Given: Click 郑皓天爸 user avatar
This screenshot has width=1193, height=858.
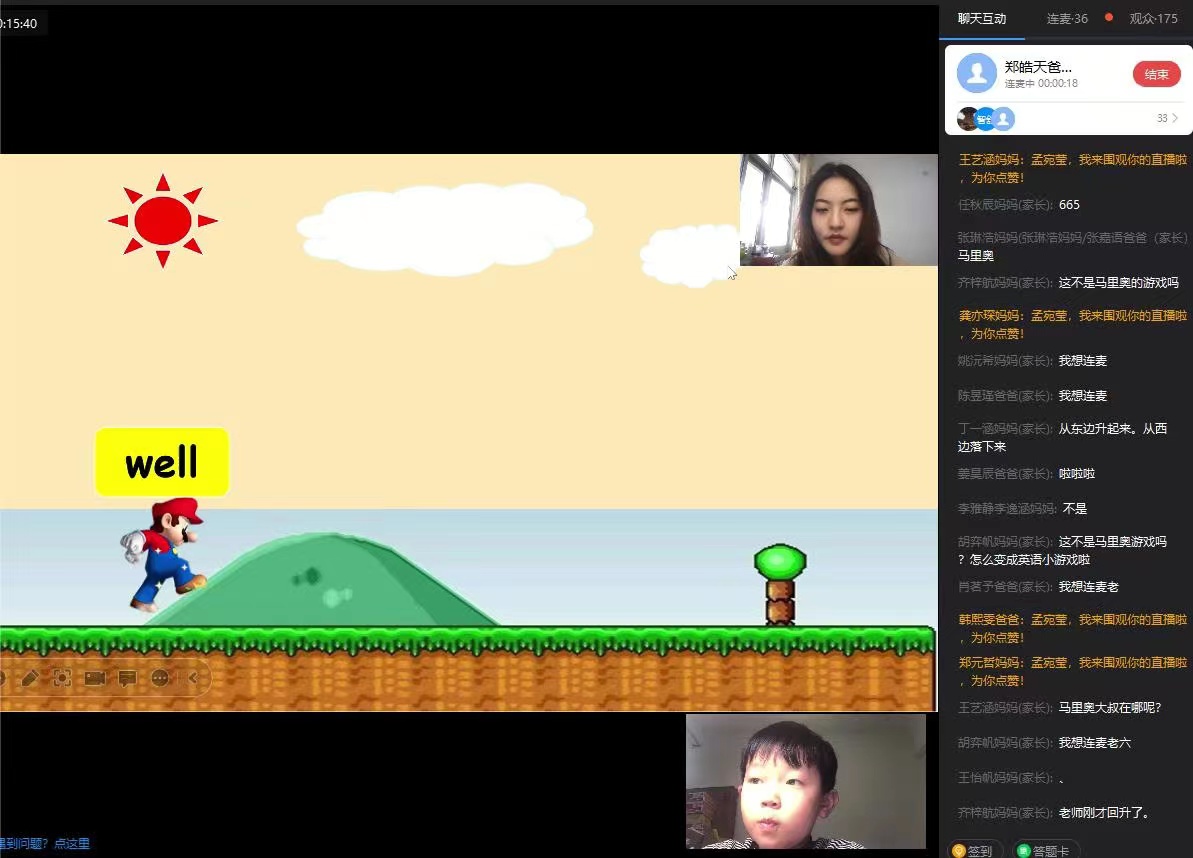Looking at the screenshot, I should [976, 73].
